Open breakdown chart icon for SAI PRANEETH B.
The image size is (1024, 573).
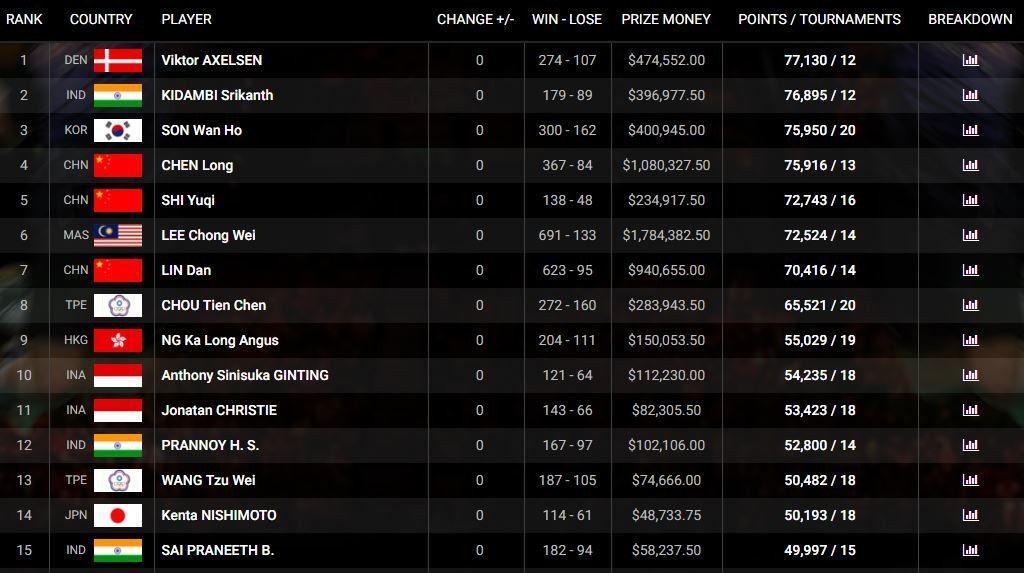[970, 550]
